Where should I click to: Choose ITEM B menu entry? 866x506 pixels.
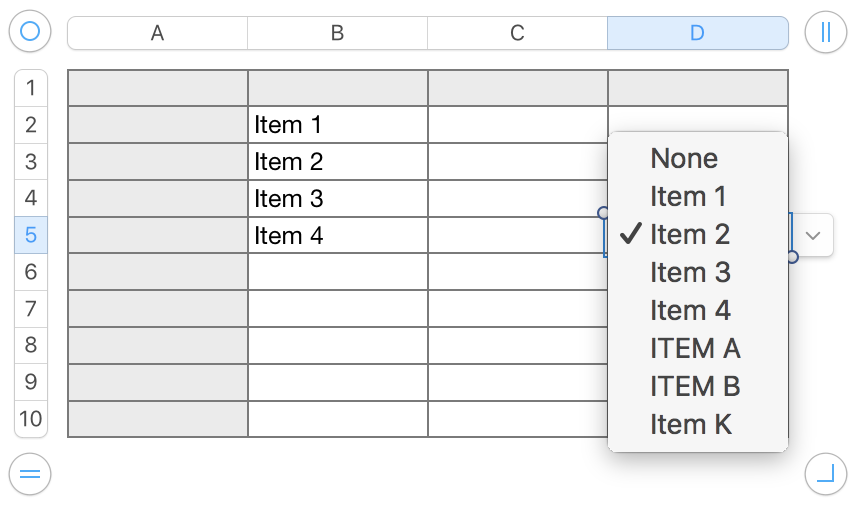click(x=695, y=386)
